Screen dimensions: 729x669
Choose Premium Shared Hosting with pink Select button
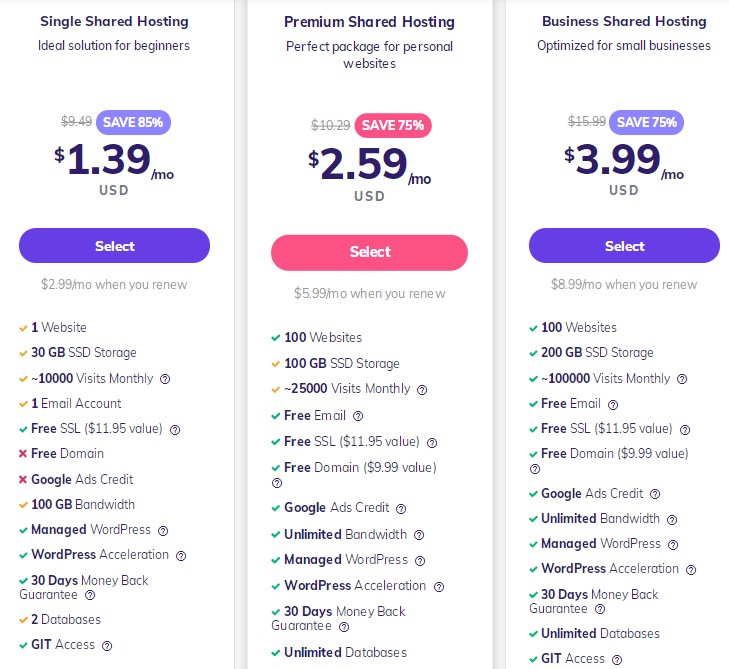point(369,252)
